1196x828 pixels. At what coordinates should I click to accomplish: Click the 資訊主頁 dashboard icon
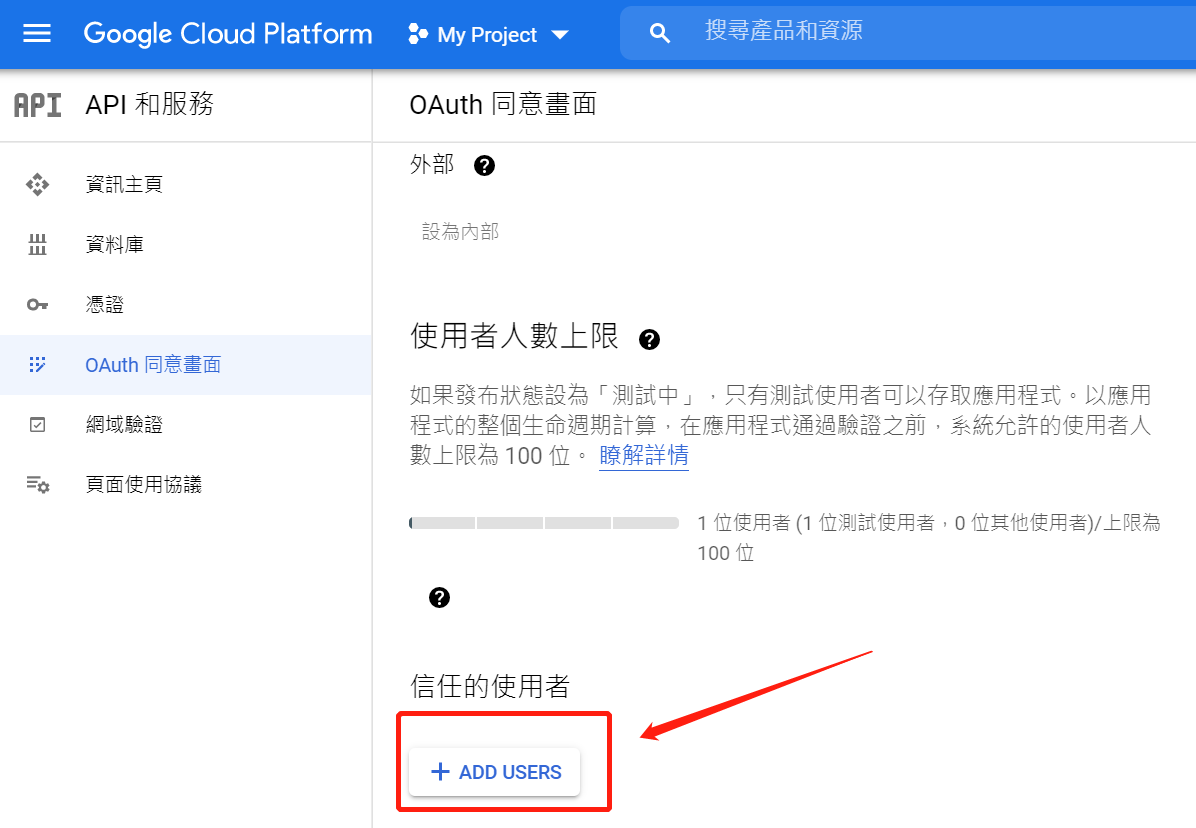37,185
